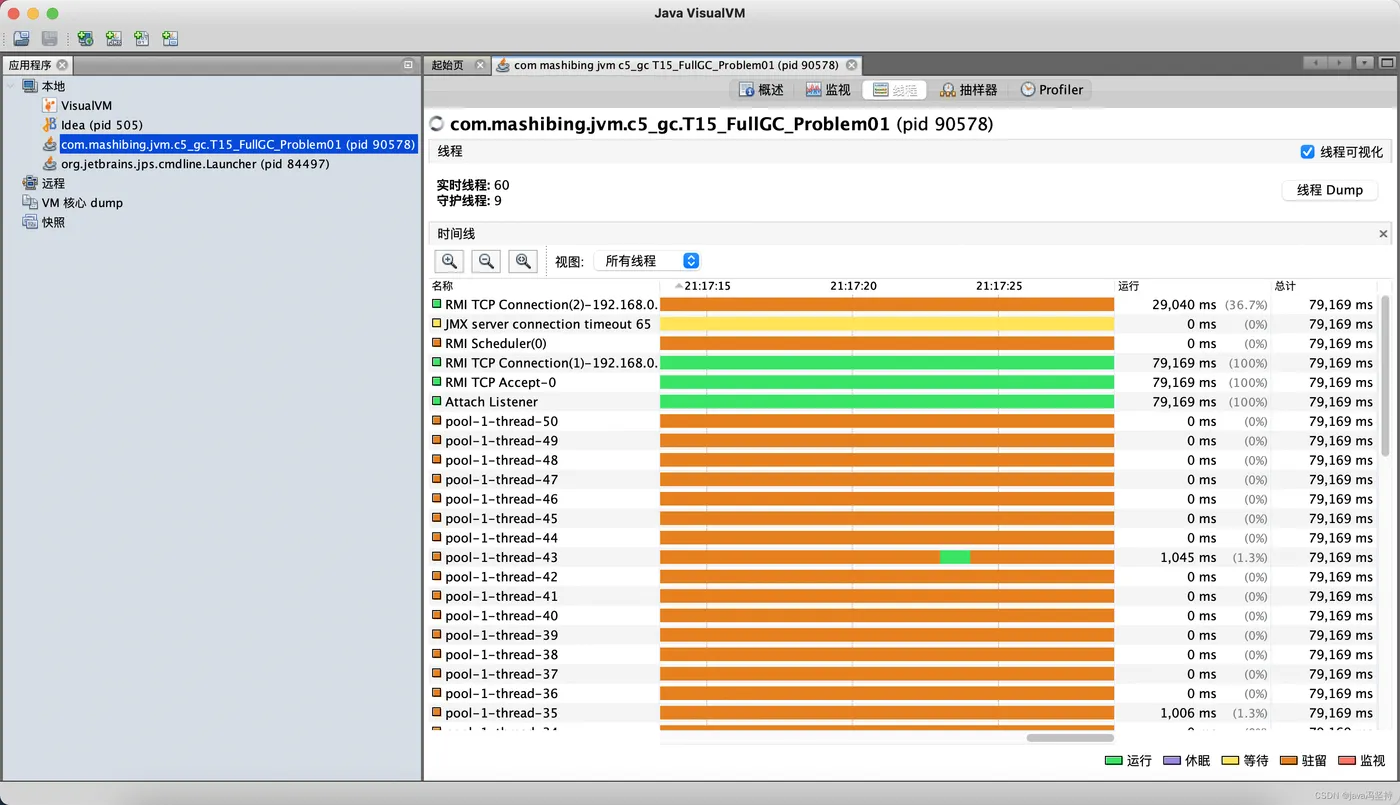This screenshot has height=805, width=1400.
Task: Close the 时间线 section
Action: (x=1384, y=234)
